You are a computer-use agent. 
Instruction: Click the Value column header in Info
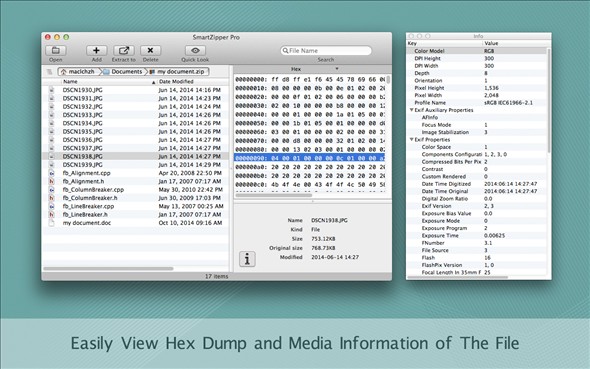[x=516, y=43]
